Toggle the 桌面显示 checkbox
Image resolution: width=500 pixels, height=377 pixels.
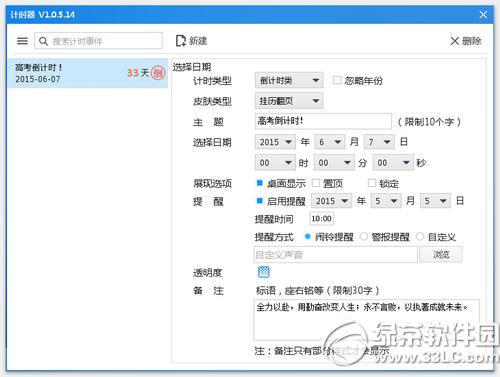[260, 183]
